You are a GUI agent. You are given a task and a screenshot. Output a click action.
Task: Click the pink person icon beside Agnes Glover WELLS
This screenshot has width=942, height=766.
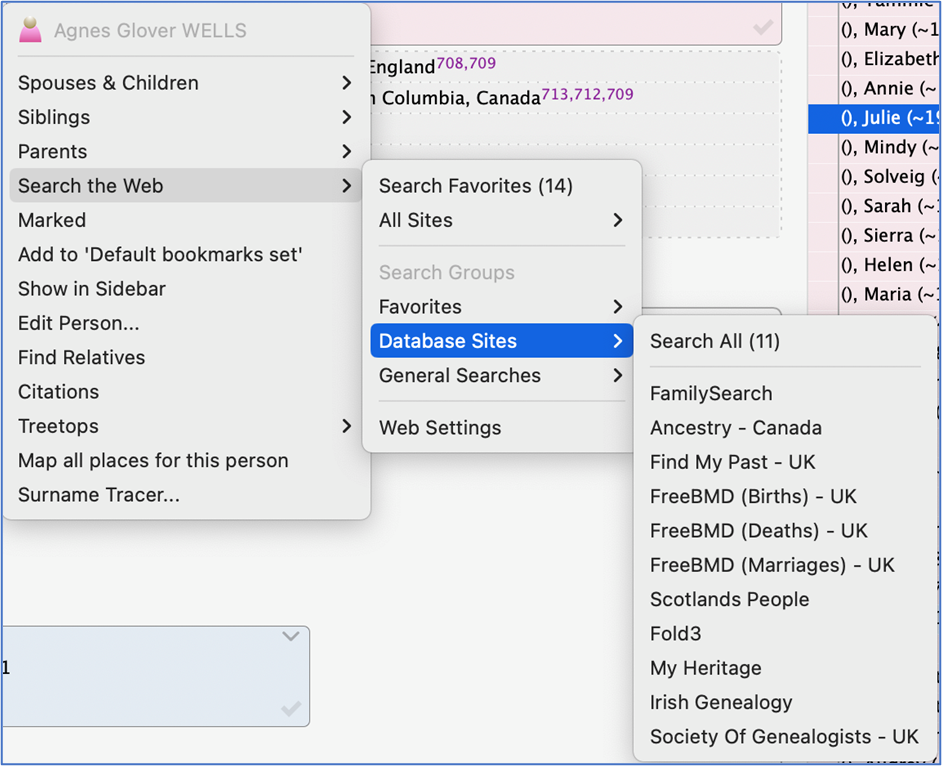click(x=31, y=31)
